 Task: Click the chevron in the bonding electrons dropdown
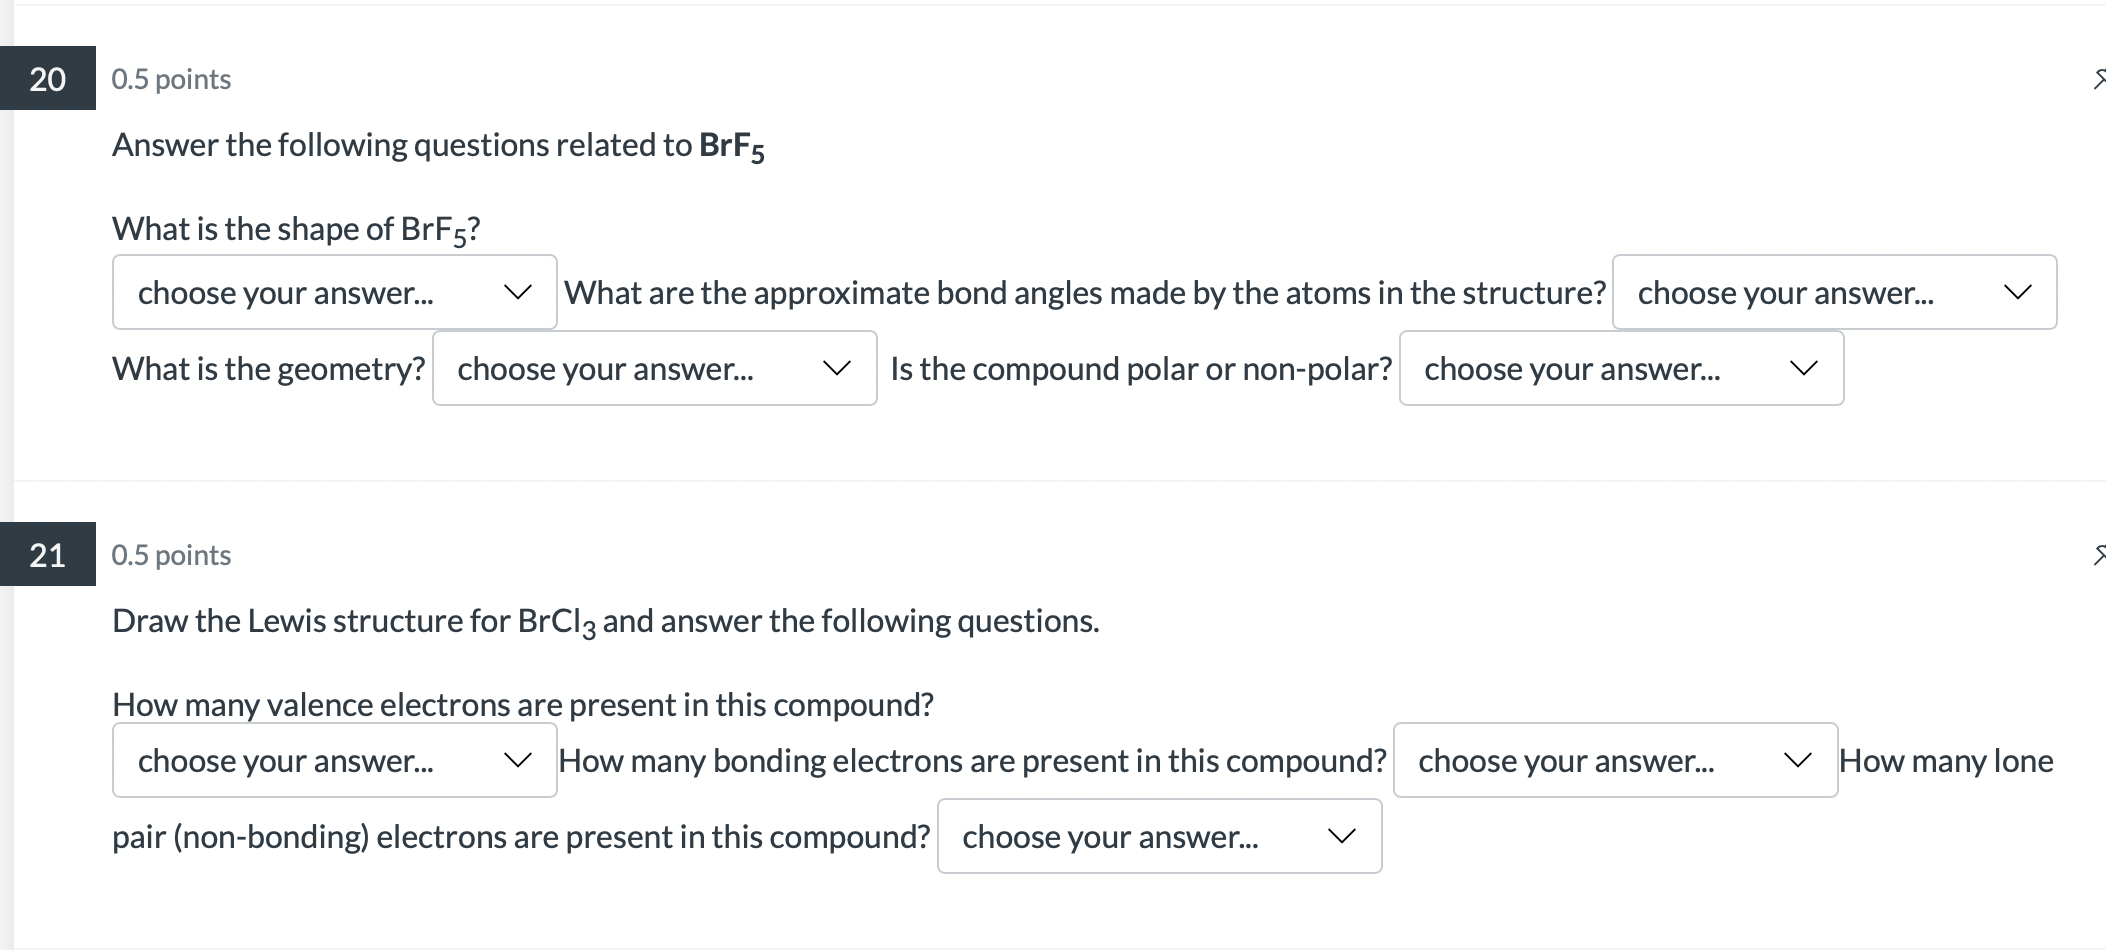(1797, 760)
